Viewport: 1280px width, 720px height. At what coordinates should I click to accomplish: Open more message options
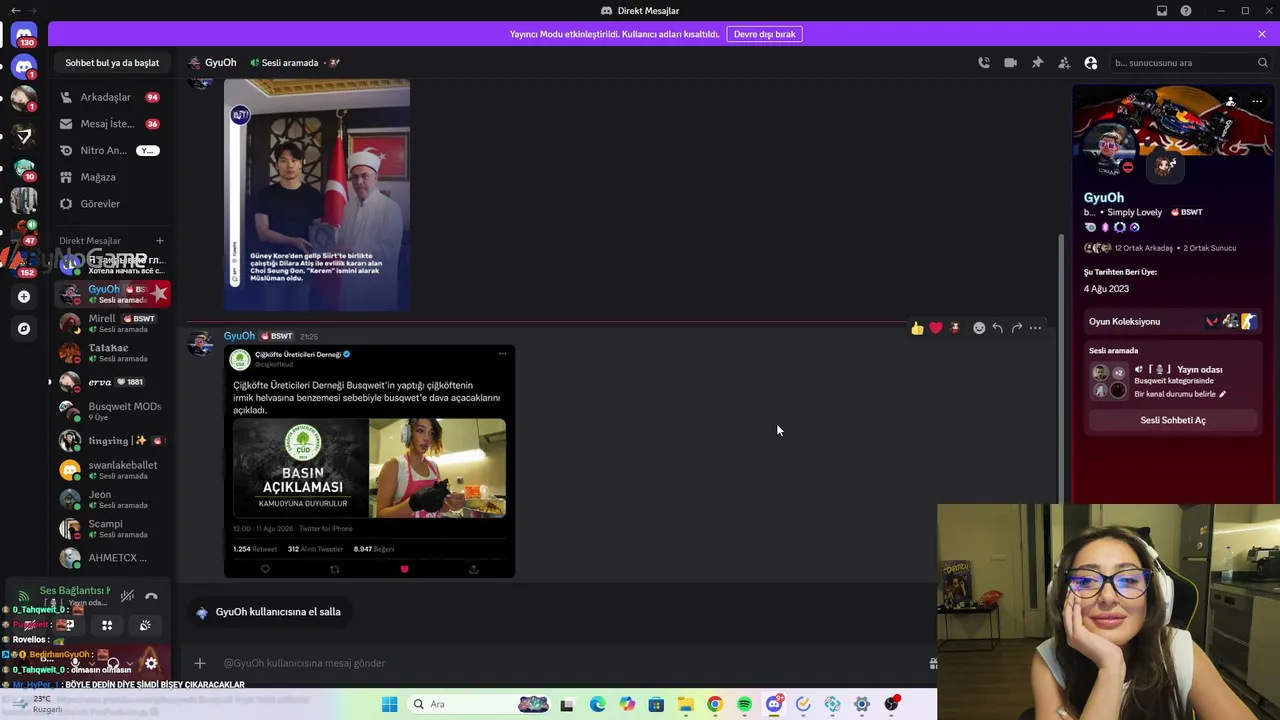point(1035,328)
